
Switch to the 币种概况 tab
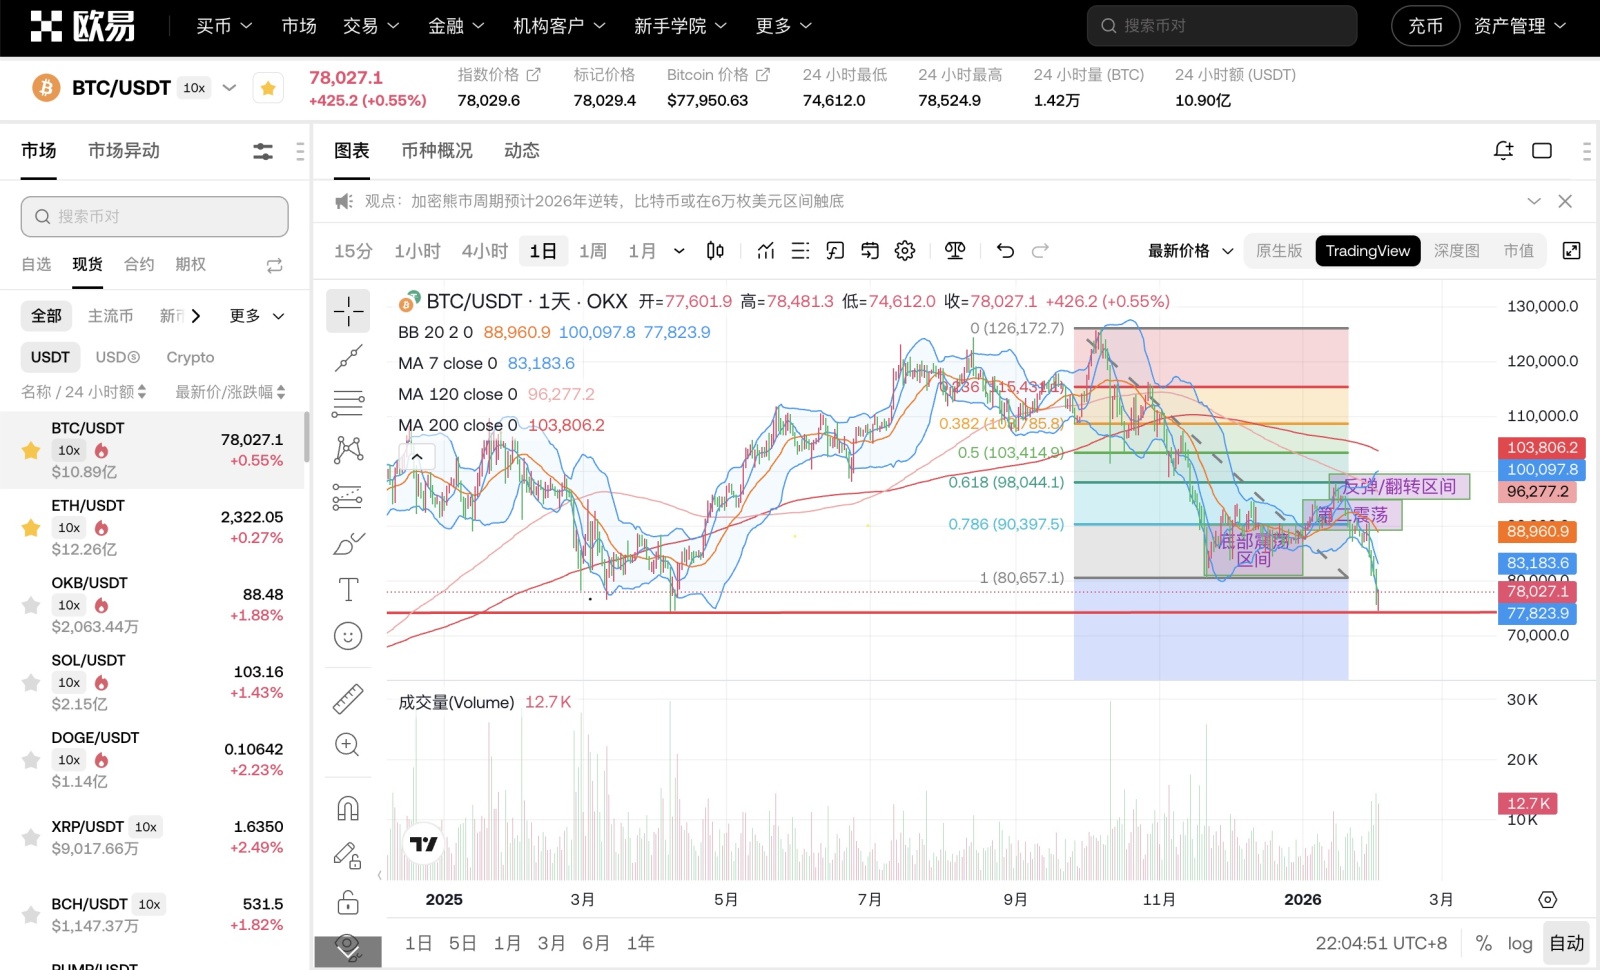click(x=437, y=151)
